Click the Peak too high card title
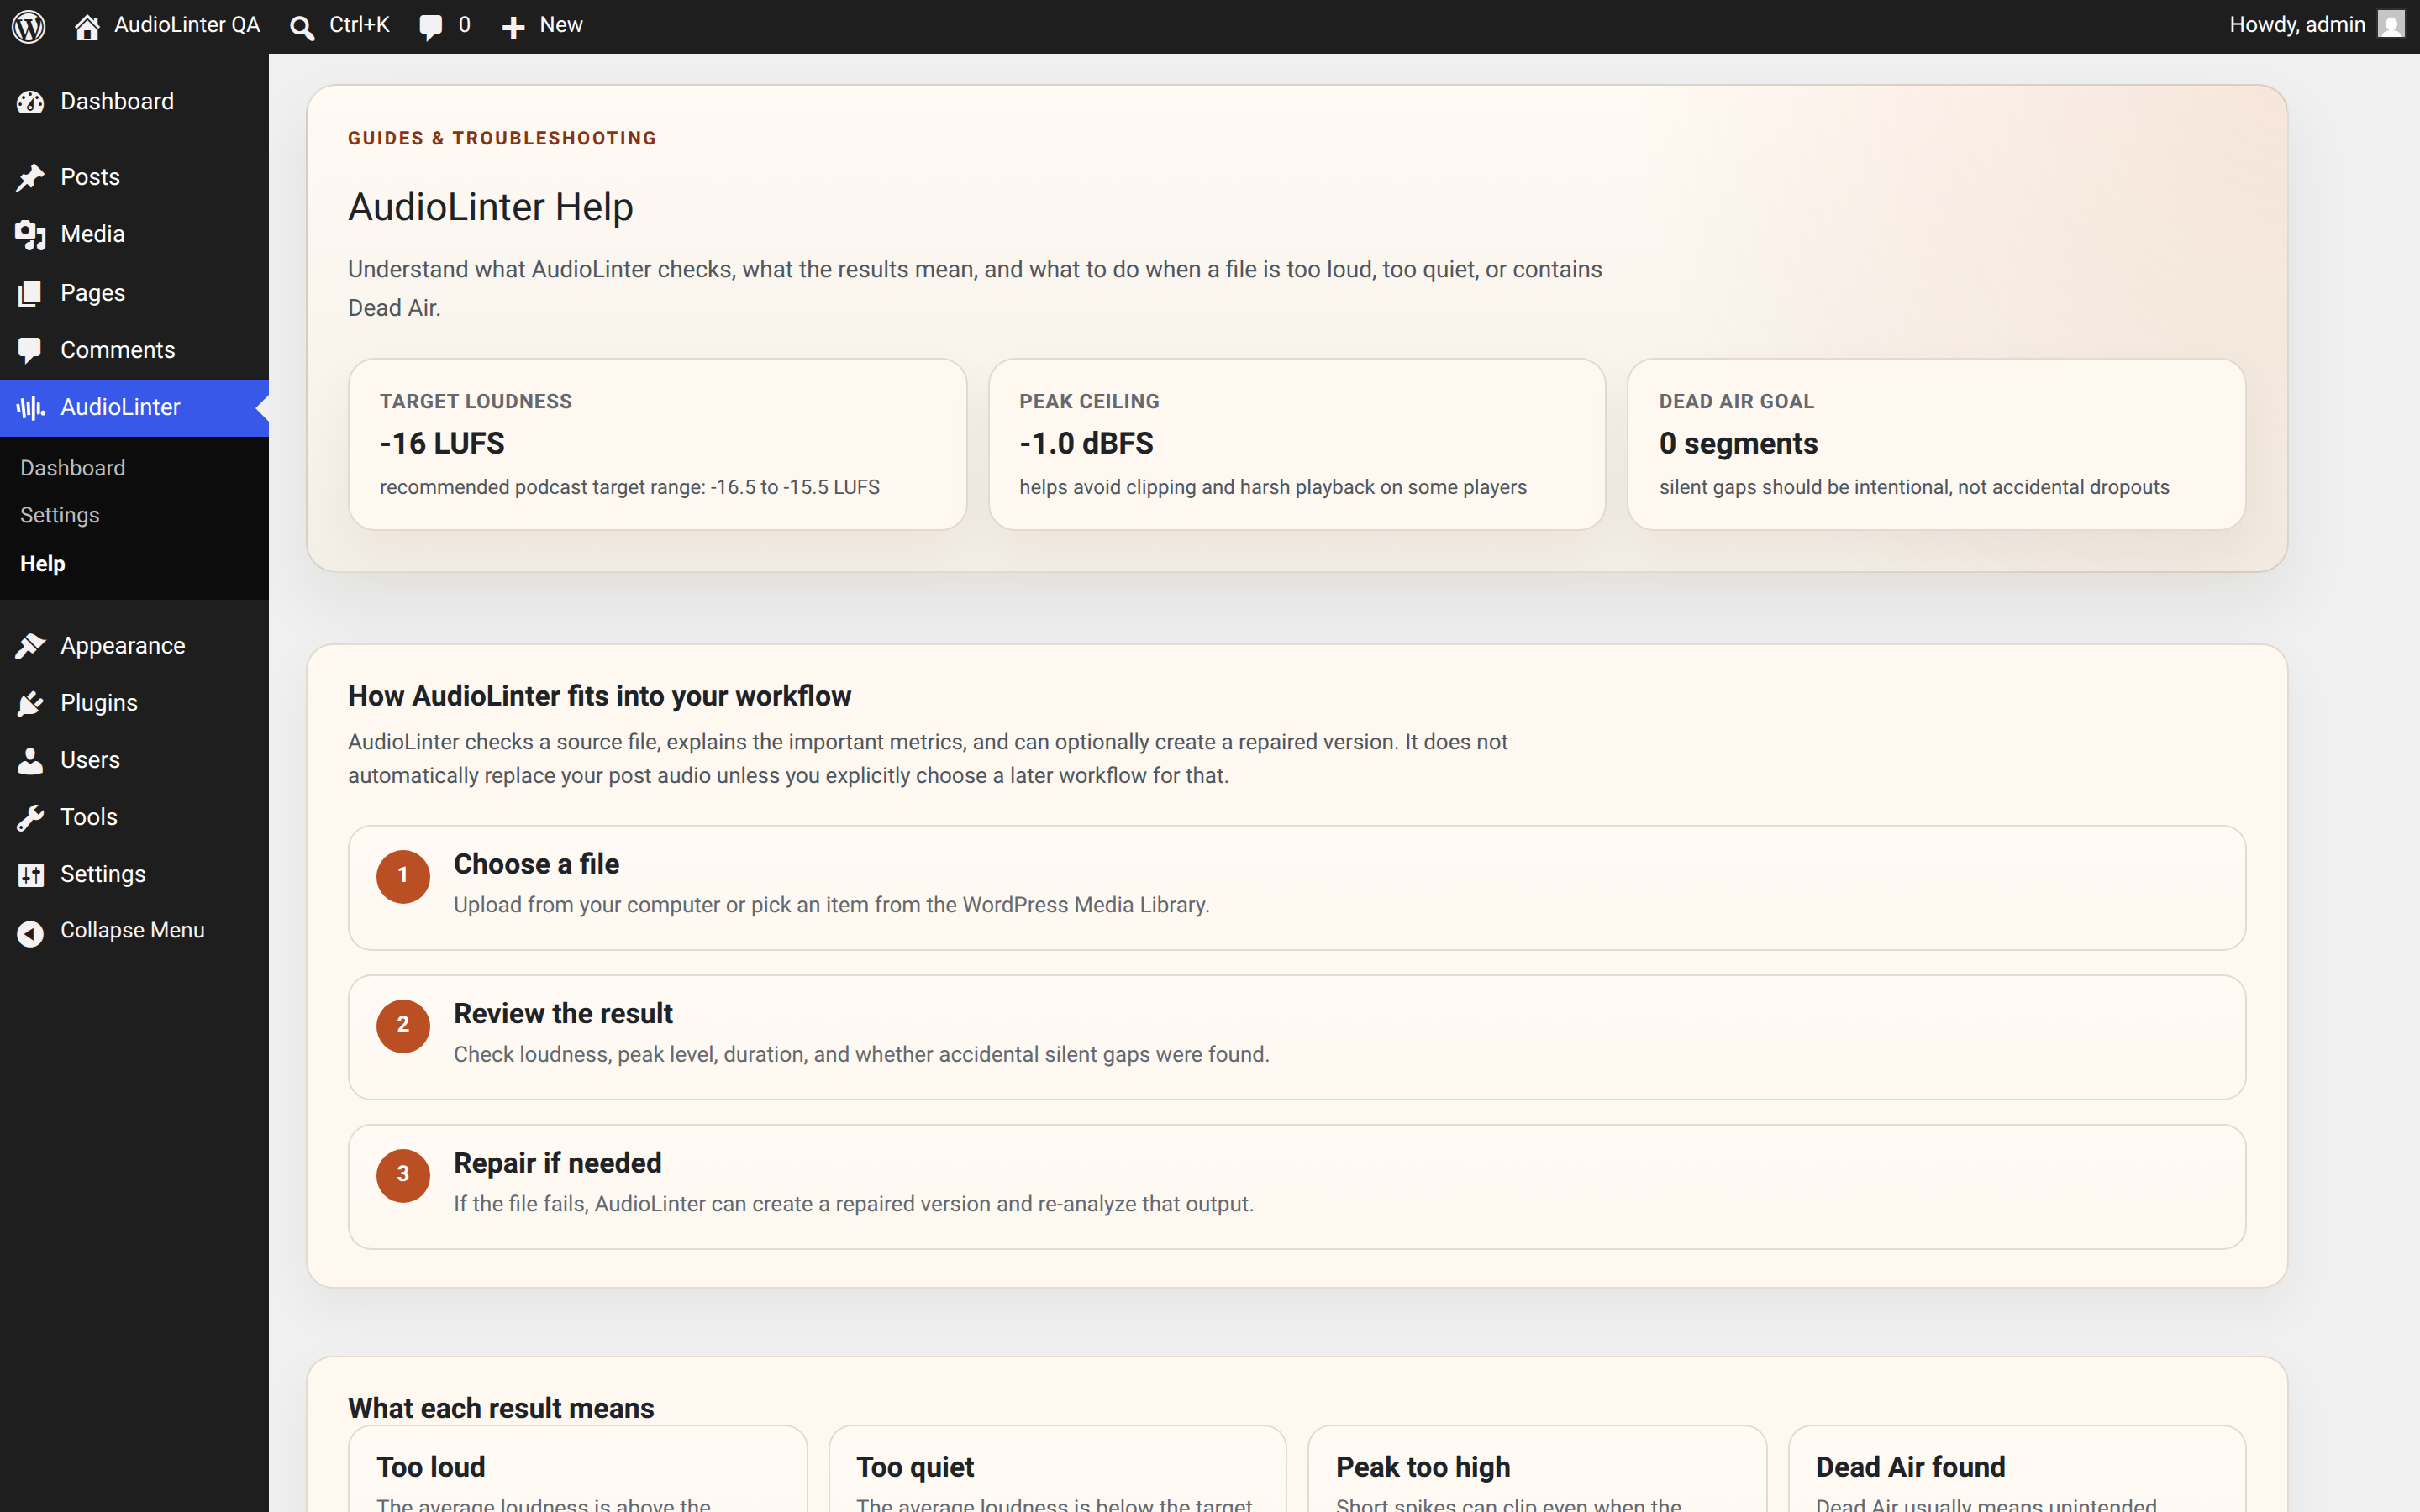 click(1423, 1467)
